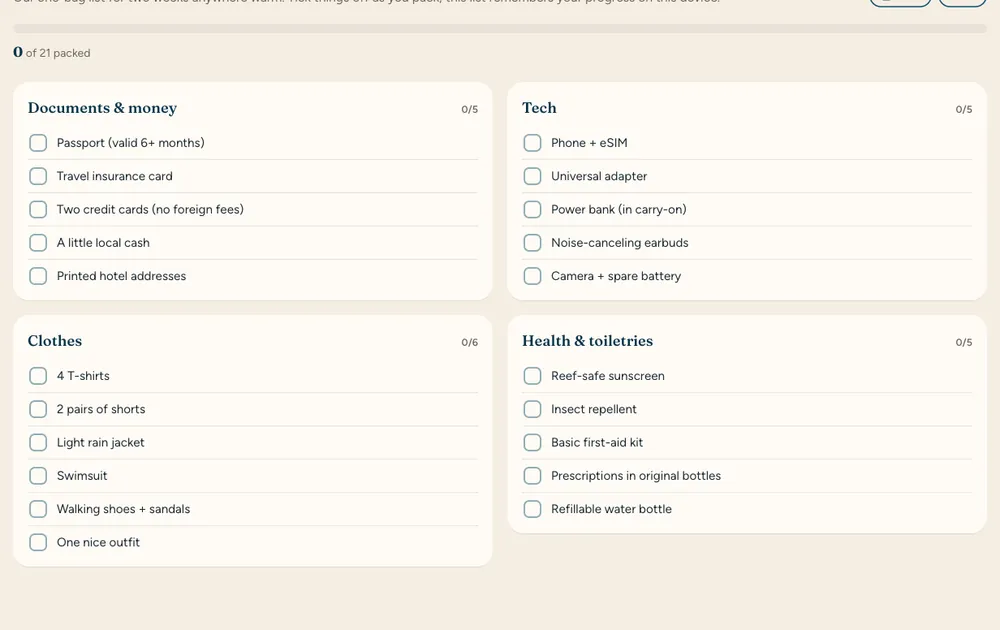Tick the A little local cash box
The width and height of the screenshot is (1000, 630).
(x=38, y=242)
